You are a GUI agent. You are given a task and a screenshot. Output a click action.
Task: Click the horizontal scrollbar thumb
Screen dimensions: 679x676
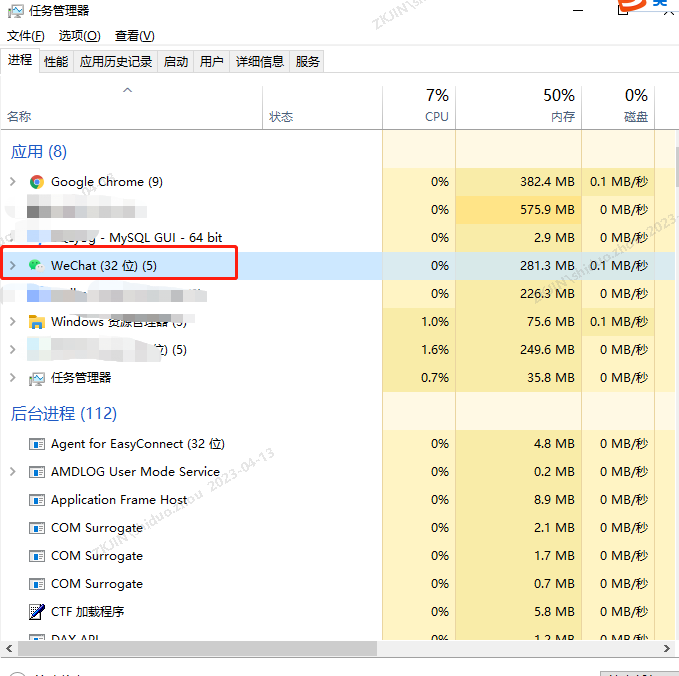197,649
